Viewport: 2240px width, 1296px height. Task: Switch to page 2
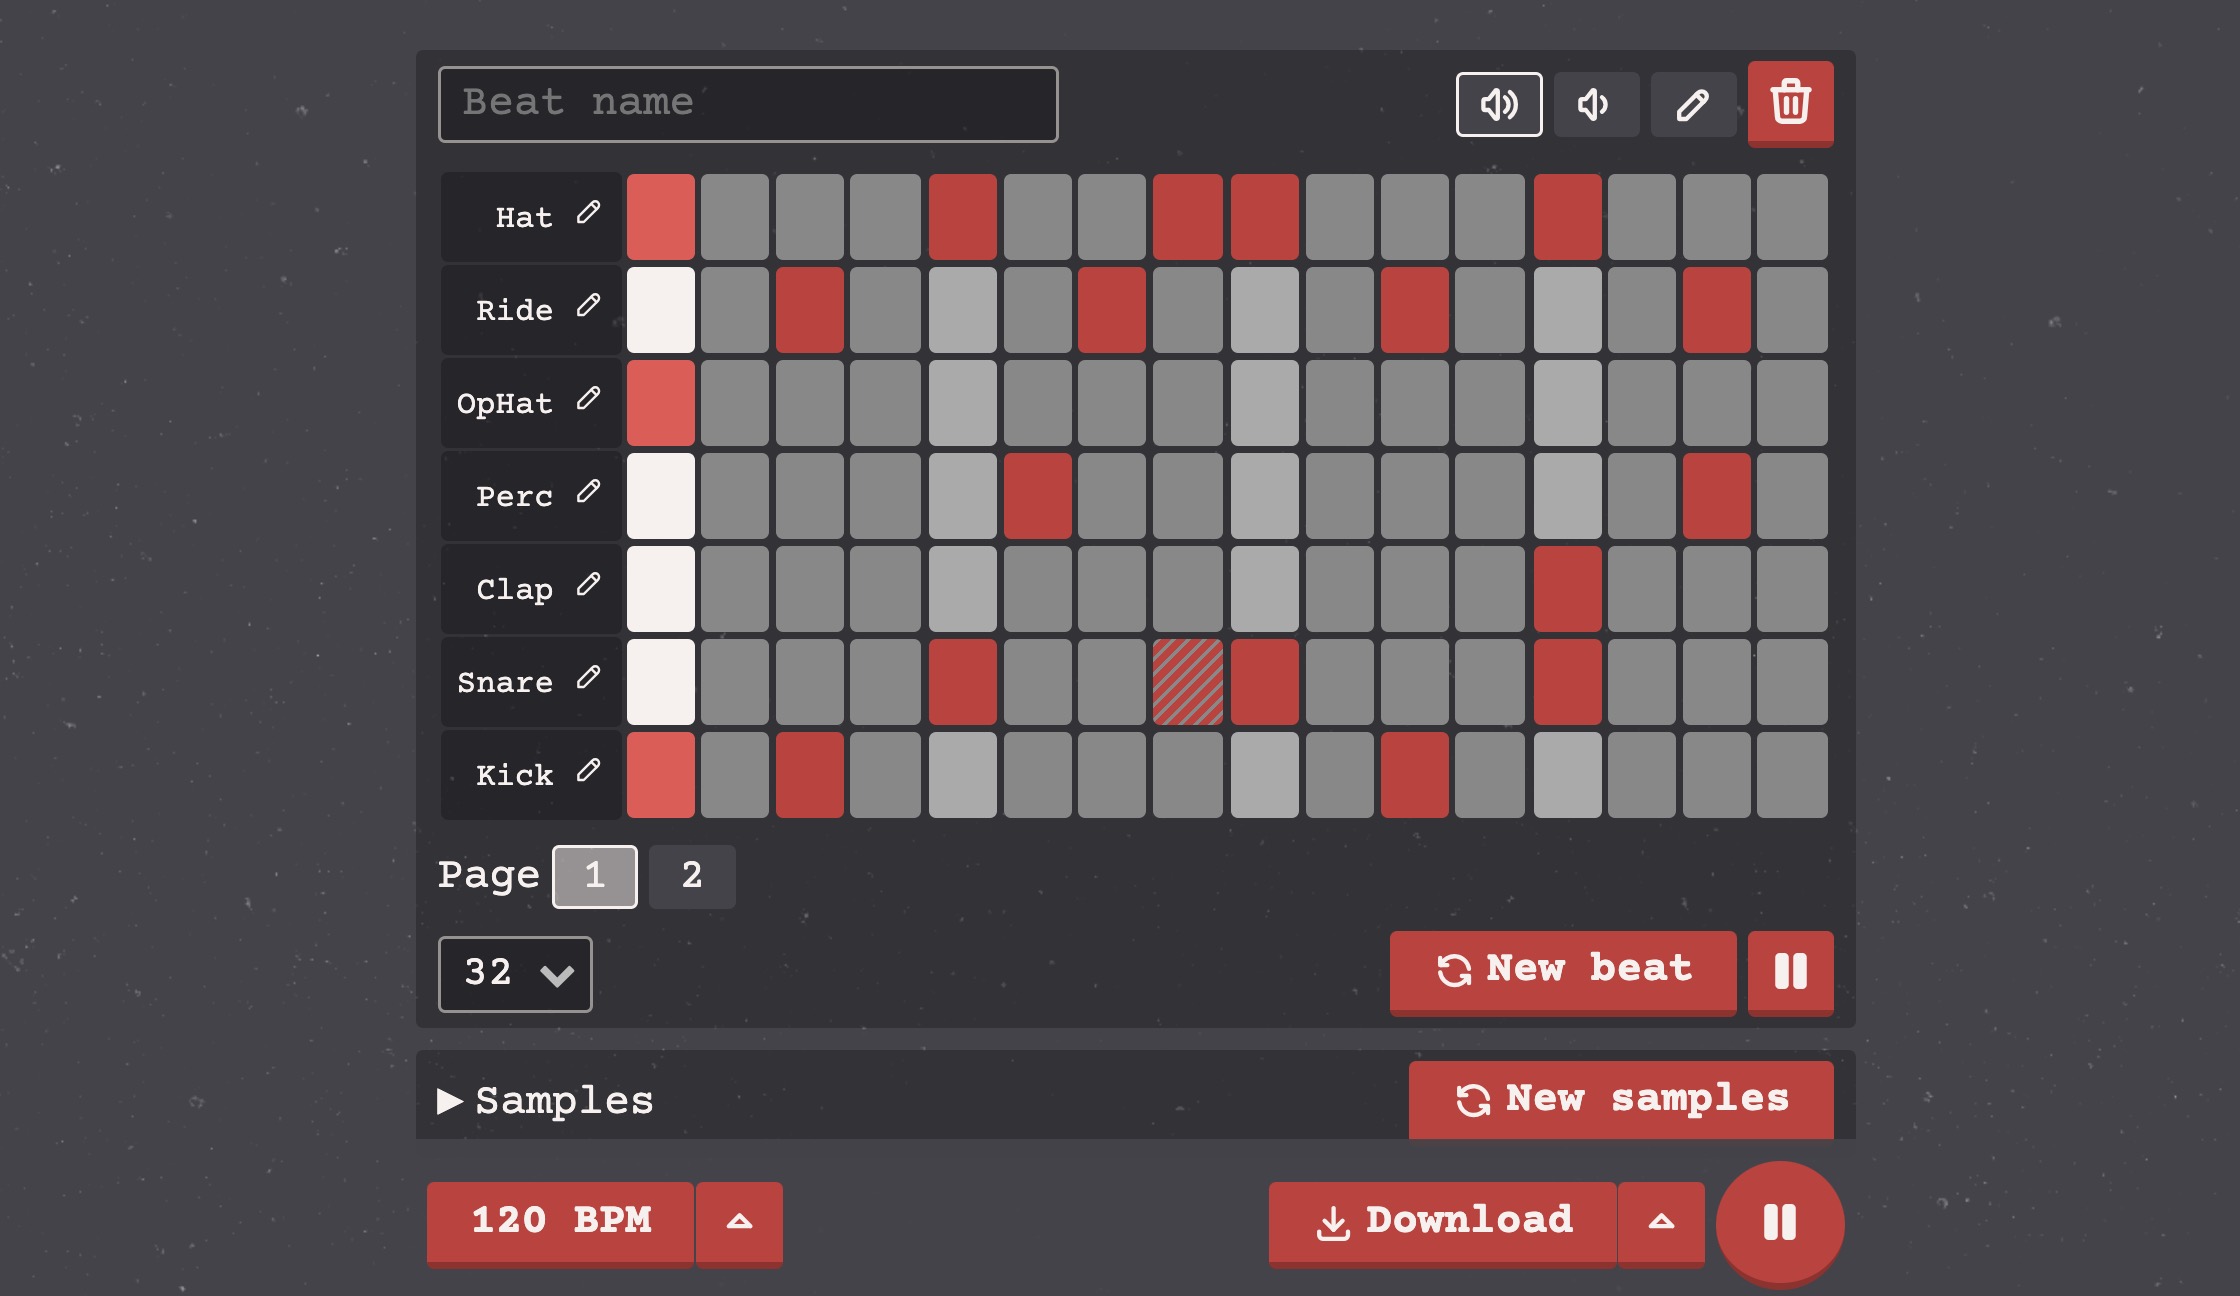(691, 876)
